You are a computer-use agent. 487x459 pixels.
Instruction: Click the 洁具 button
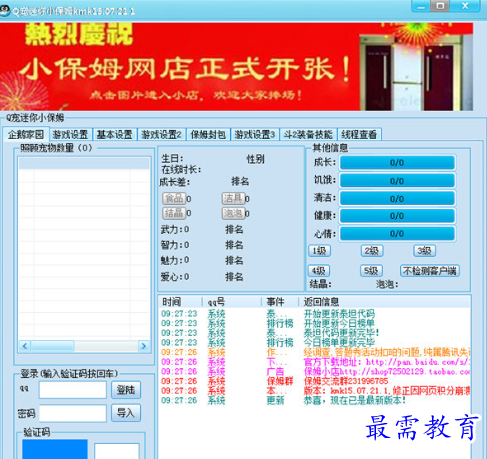tap(233, 198)
